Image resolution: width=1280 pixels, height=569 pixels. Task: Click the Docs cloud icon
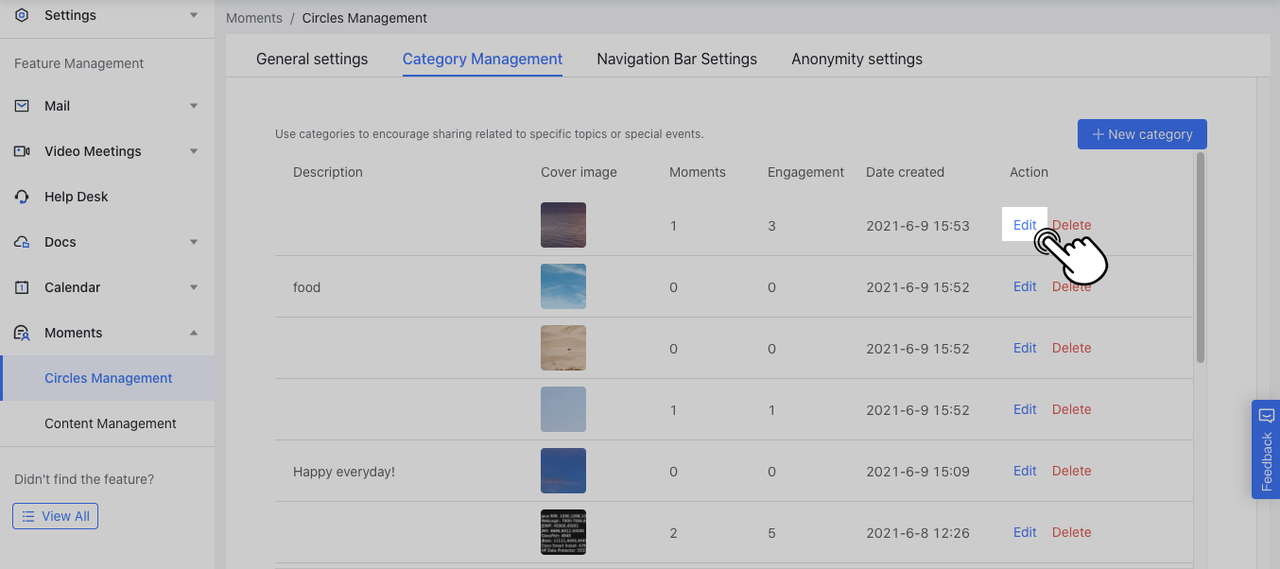tap(22, 242)
